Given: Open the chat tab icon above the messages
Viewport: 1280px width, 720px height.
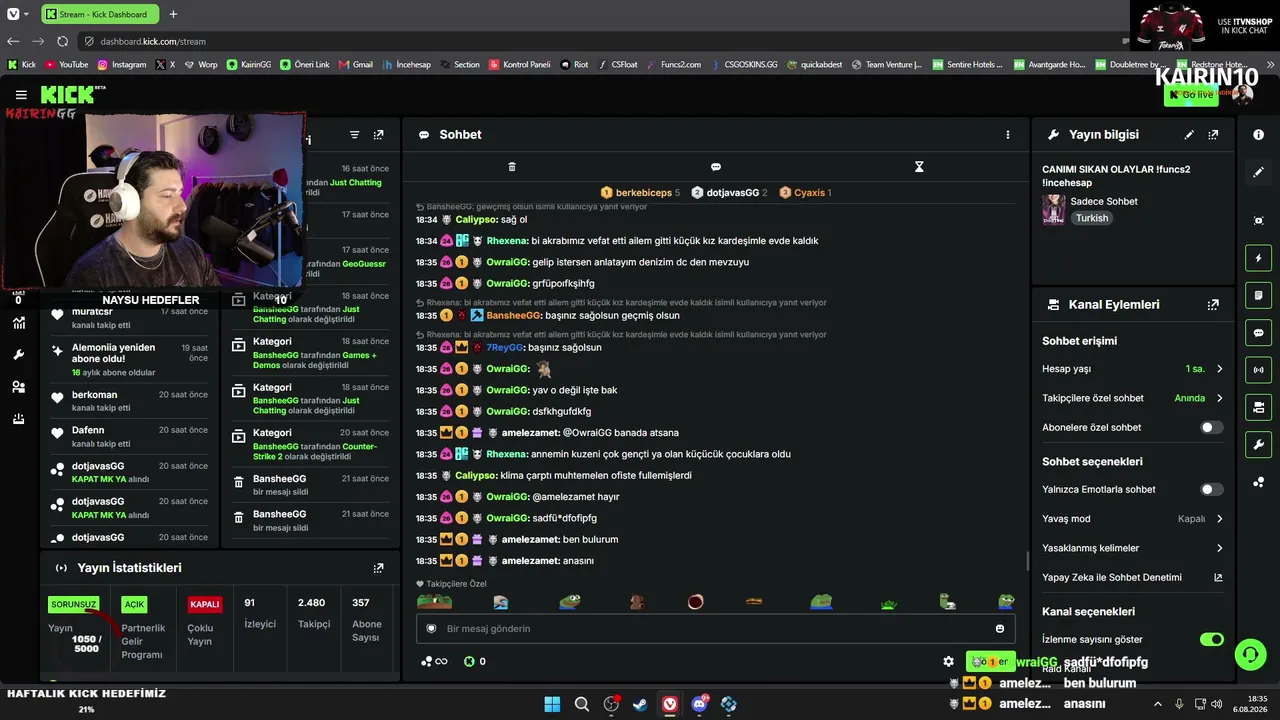Looking at the screenshot, I should (716, 167).
